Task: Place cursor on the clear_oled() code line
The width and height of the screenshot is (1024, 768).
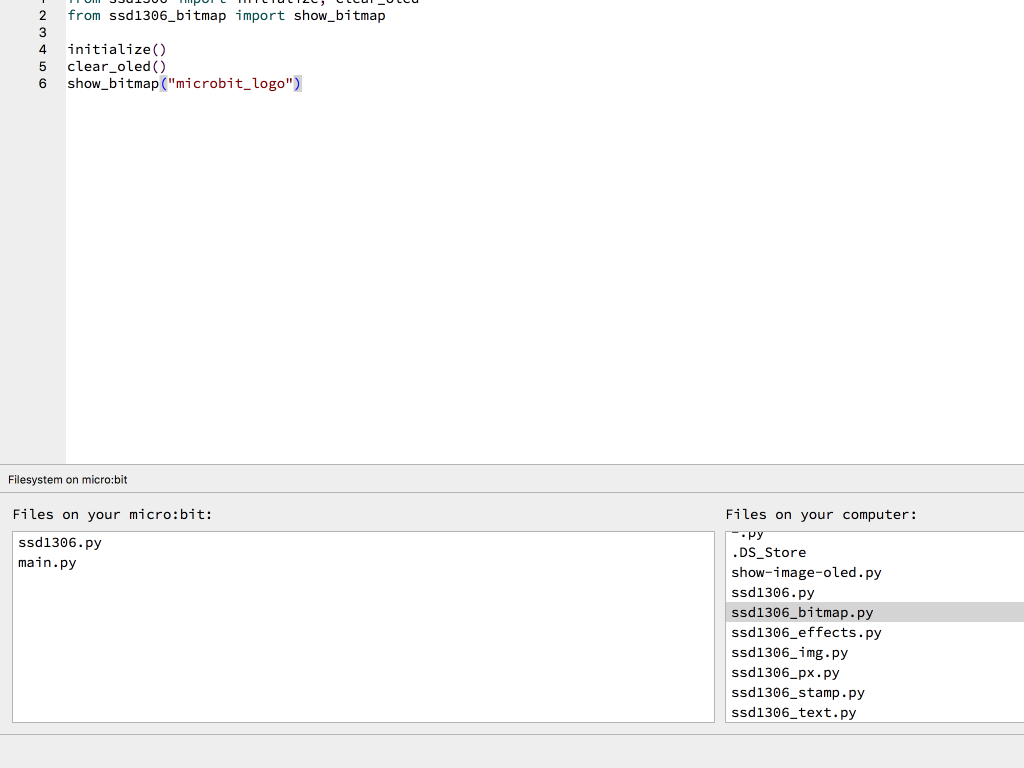Action: (x=117, y=67)
